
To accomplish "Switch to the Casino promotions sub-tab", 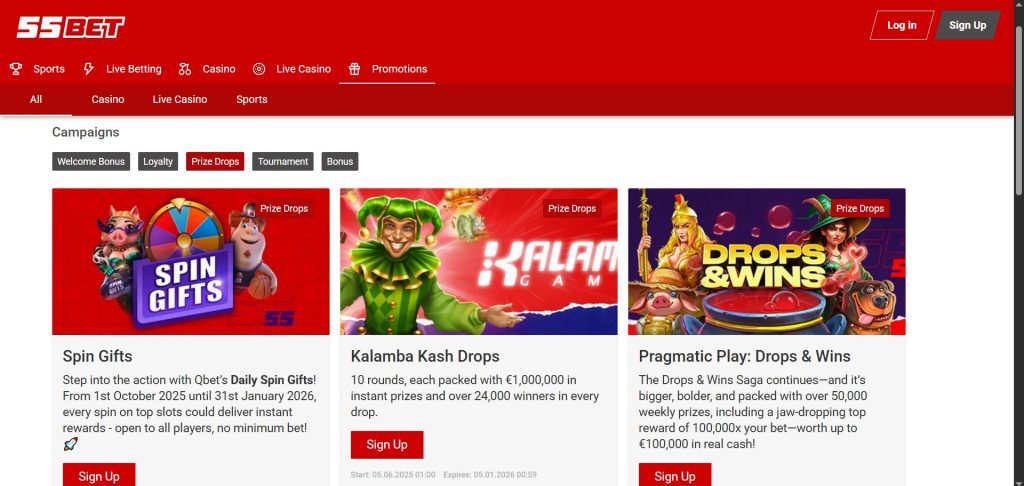I will point(108,99).
